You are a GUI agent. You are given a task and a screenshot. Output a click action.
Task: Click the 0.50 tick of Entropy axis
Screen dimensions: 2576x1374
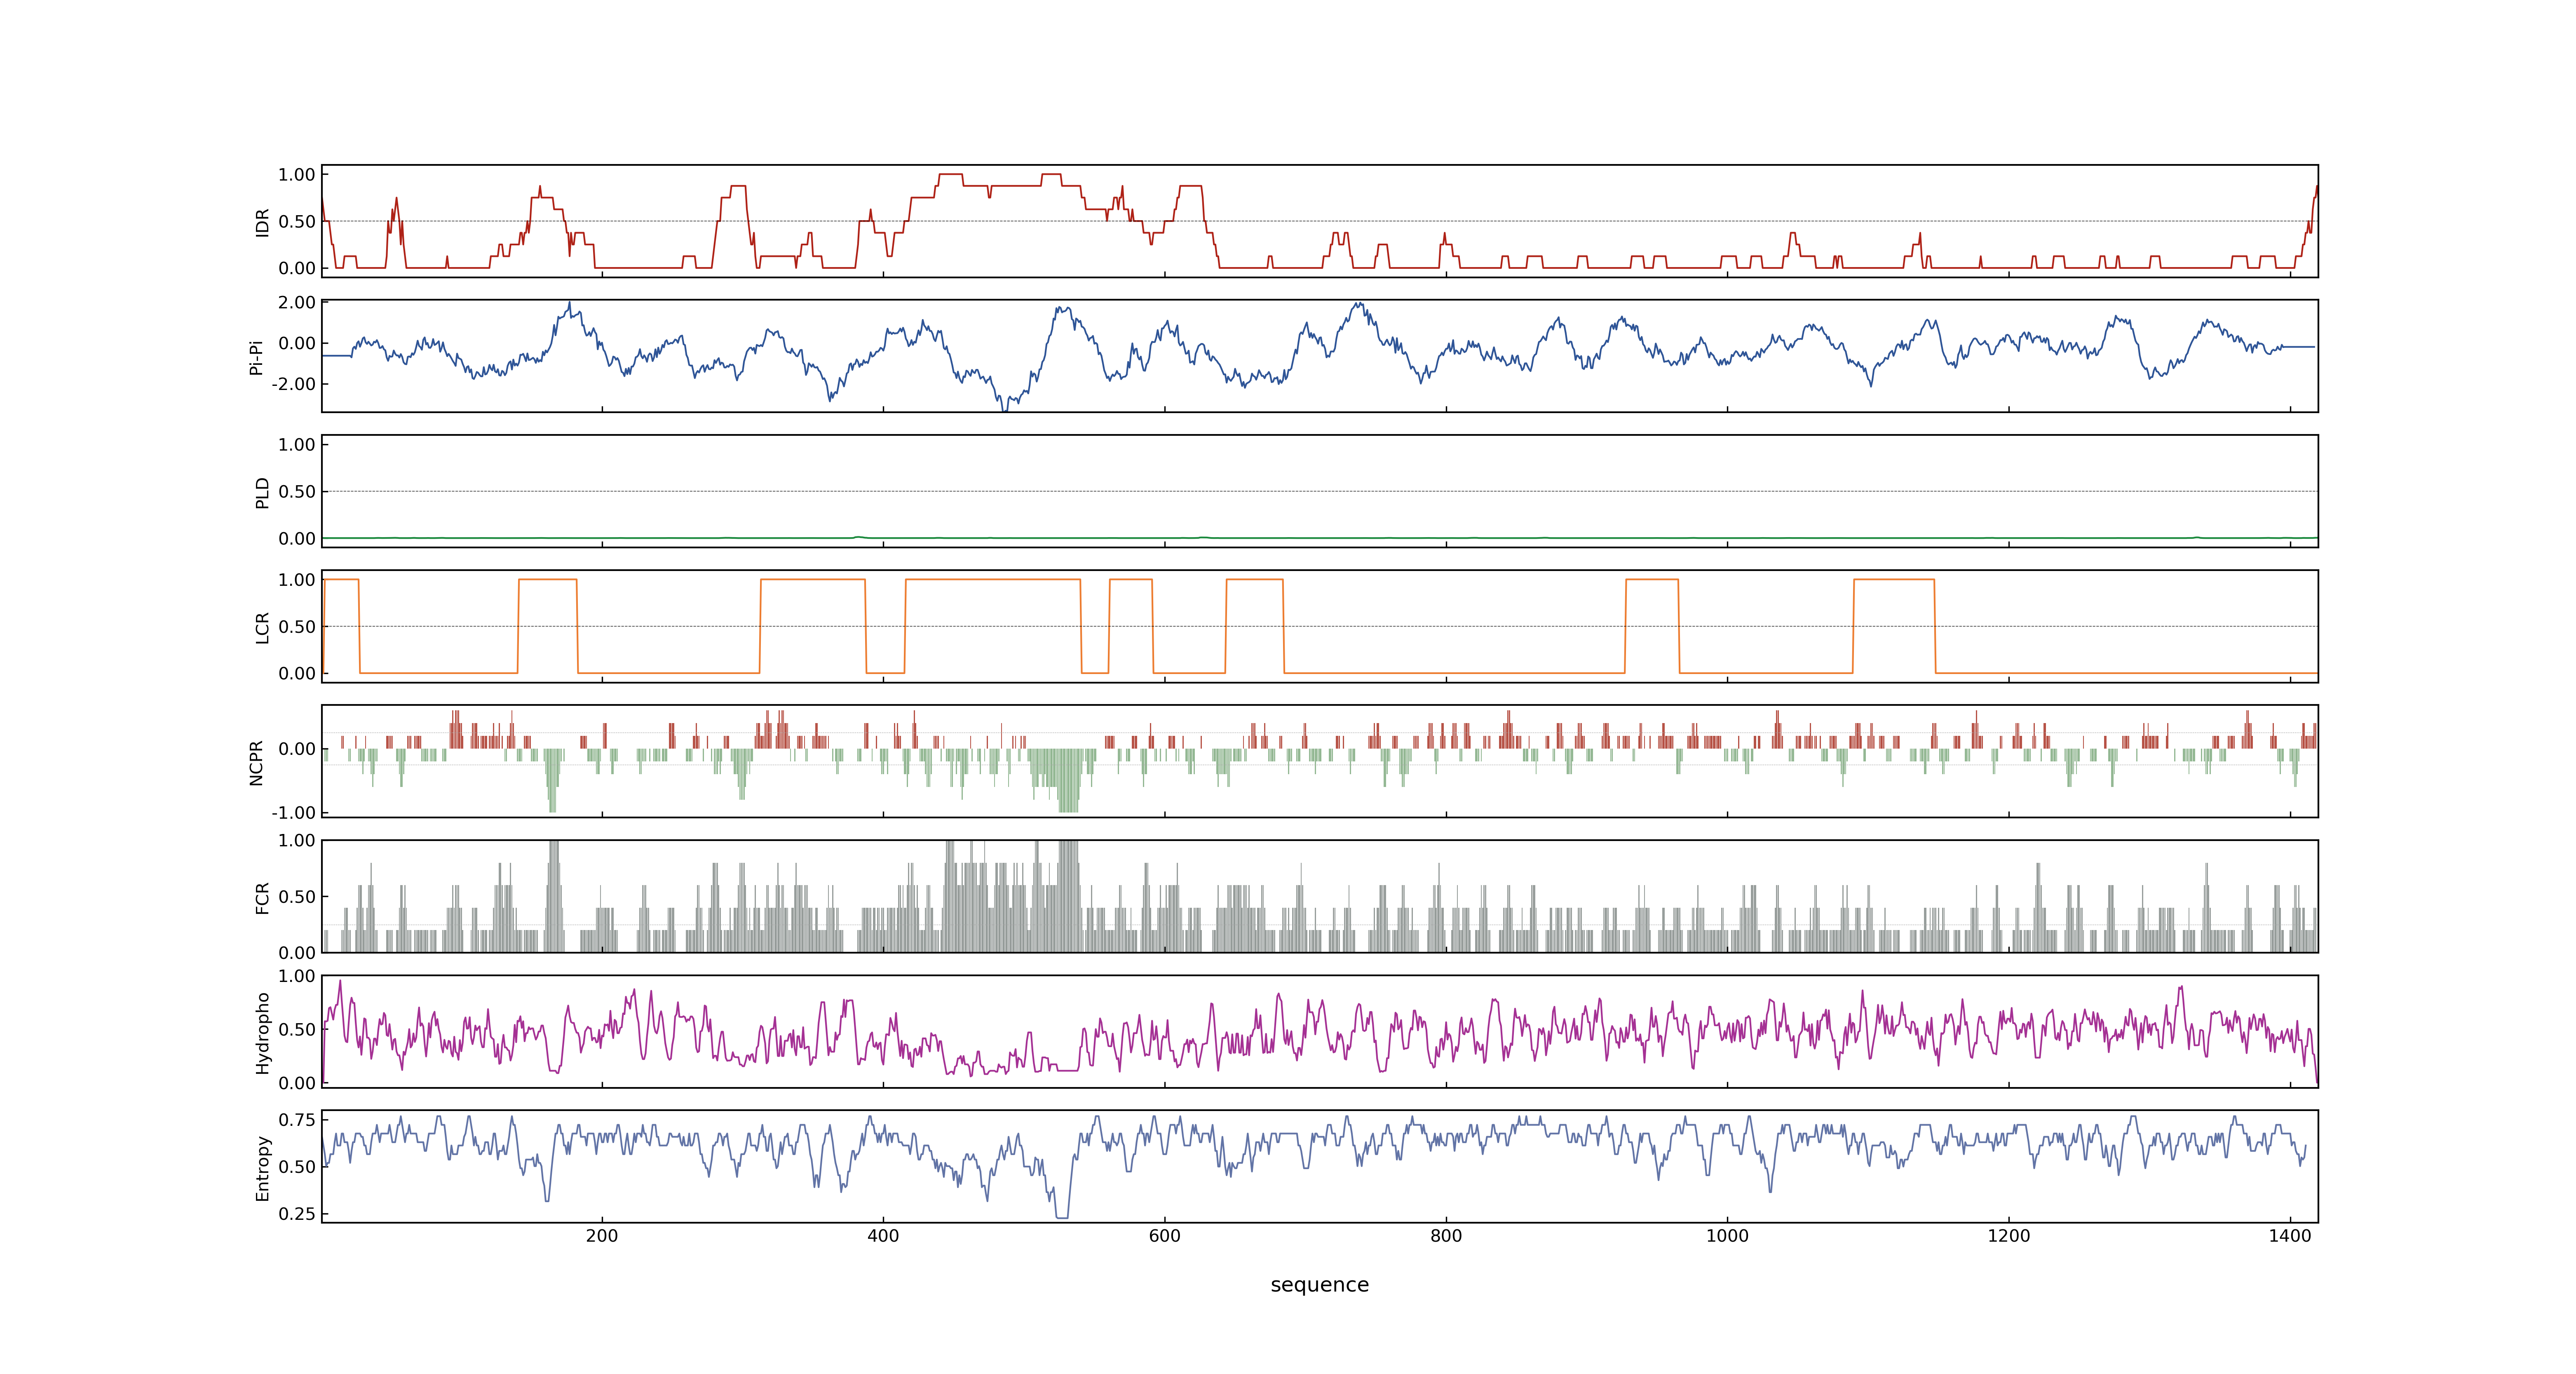297,1167
